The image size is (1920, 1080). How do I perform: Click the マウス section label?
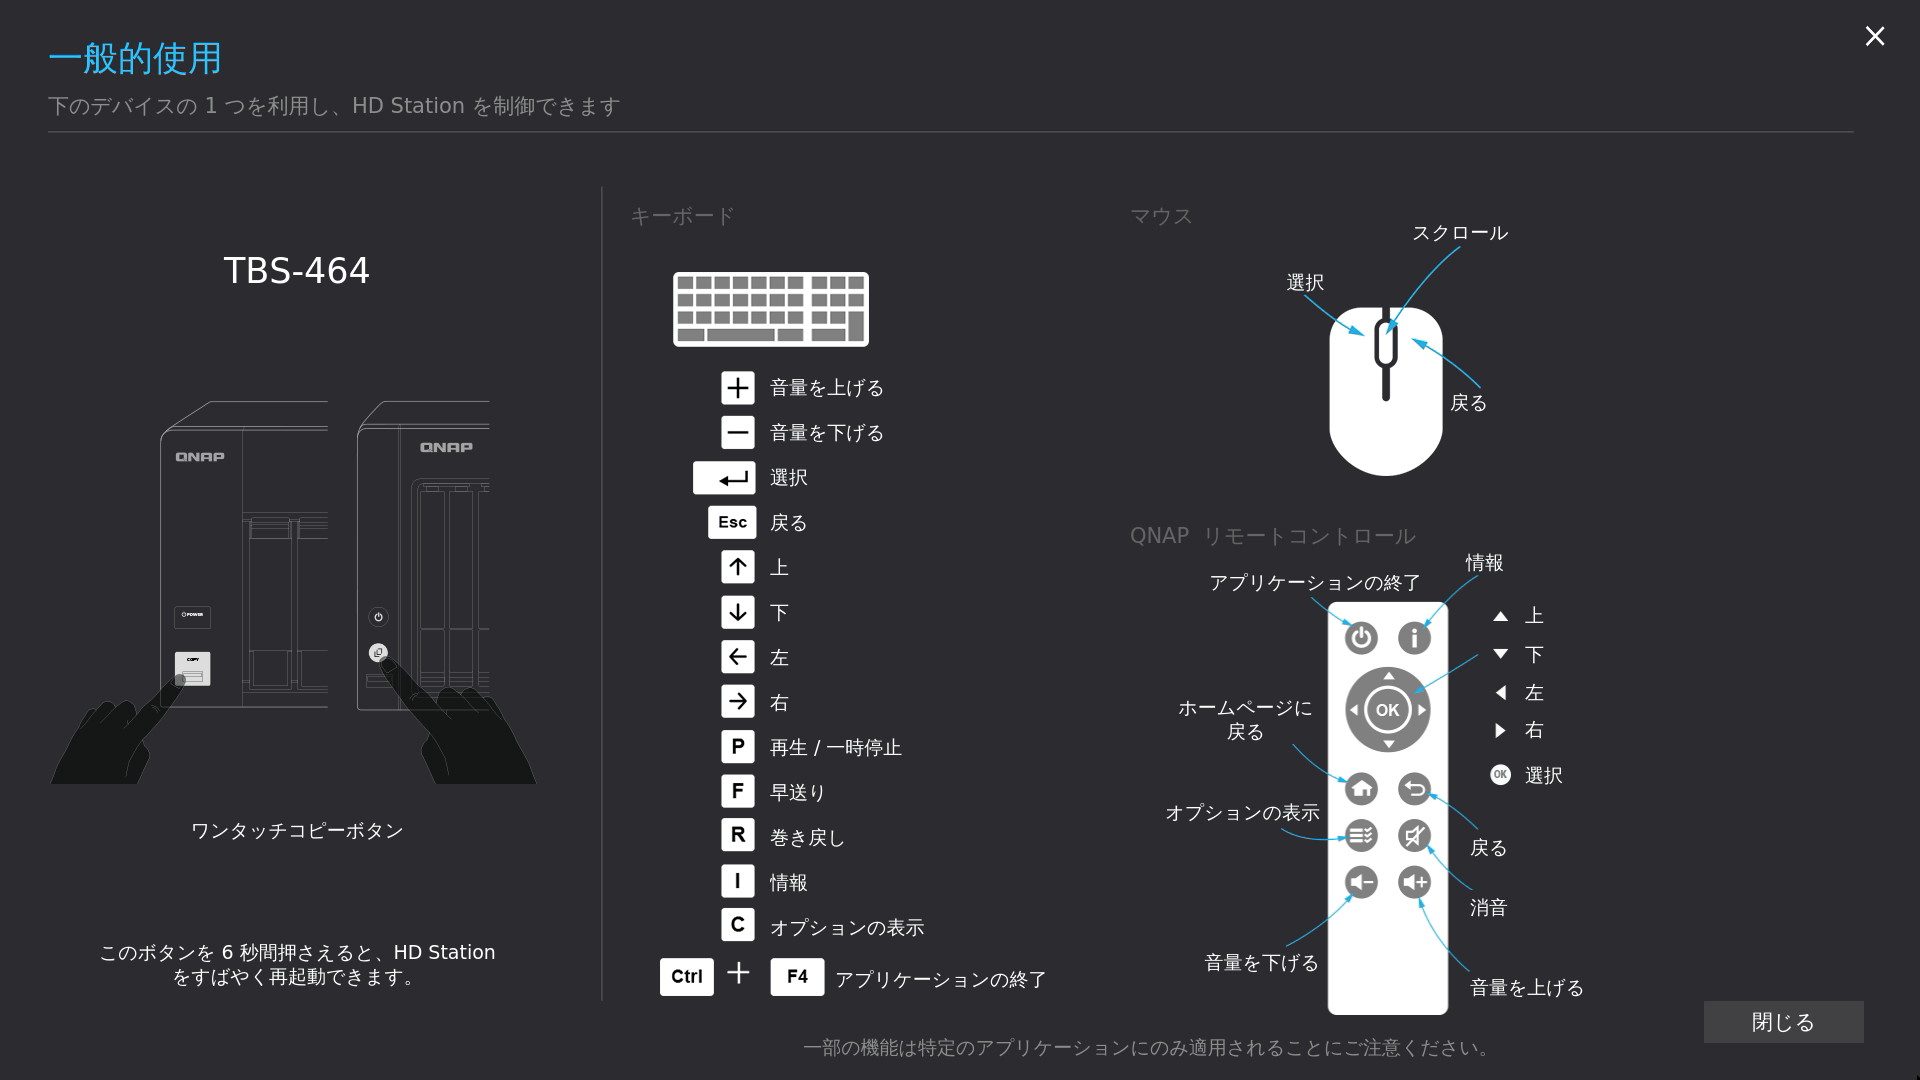[1161, 216]
